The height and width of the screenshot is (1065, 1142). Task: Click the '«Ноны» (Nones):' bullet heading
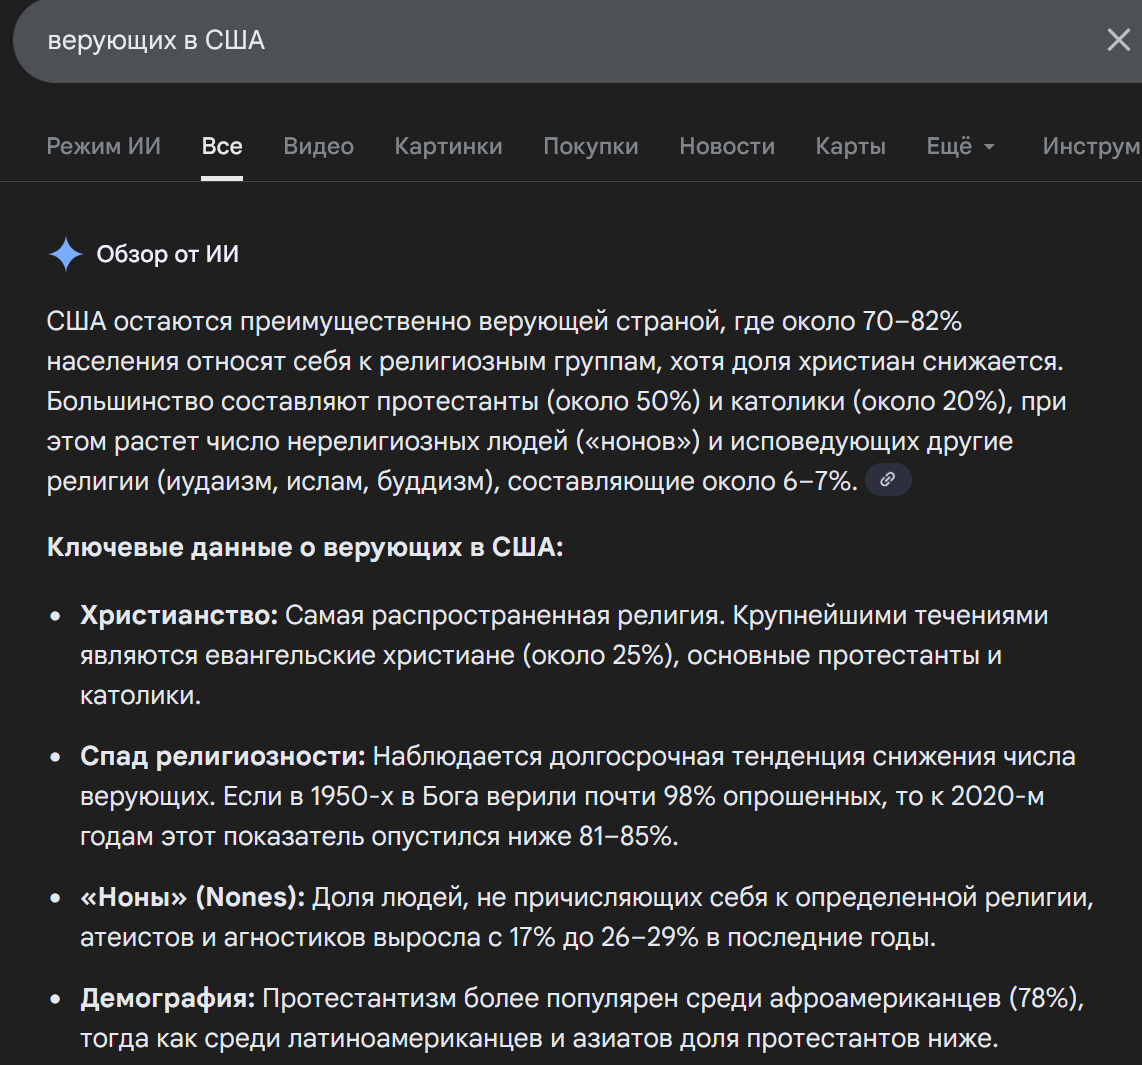193,898
